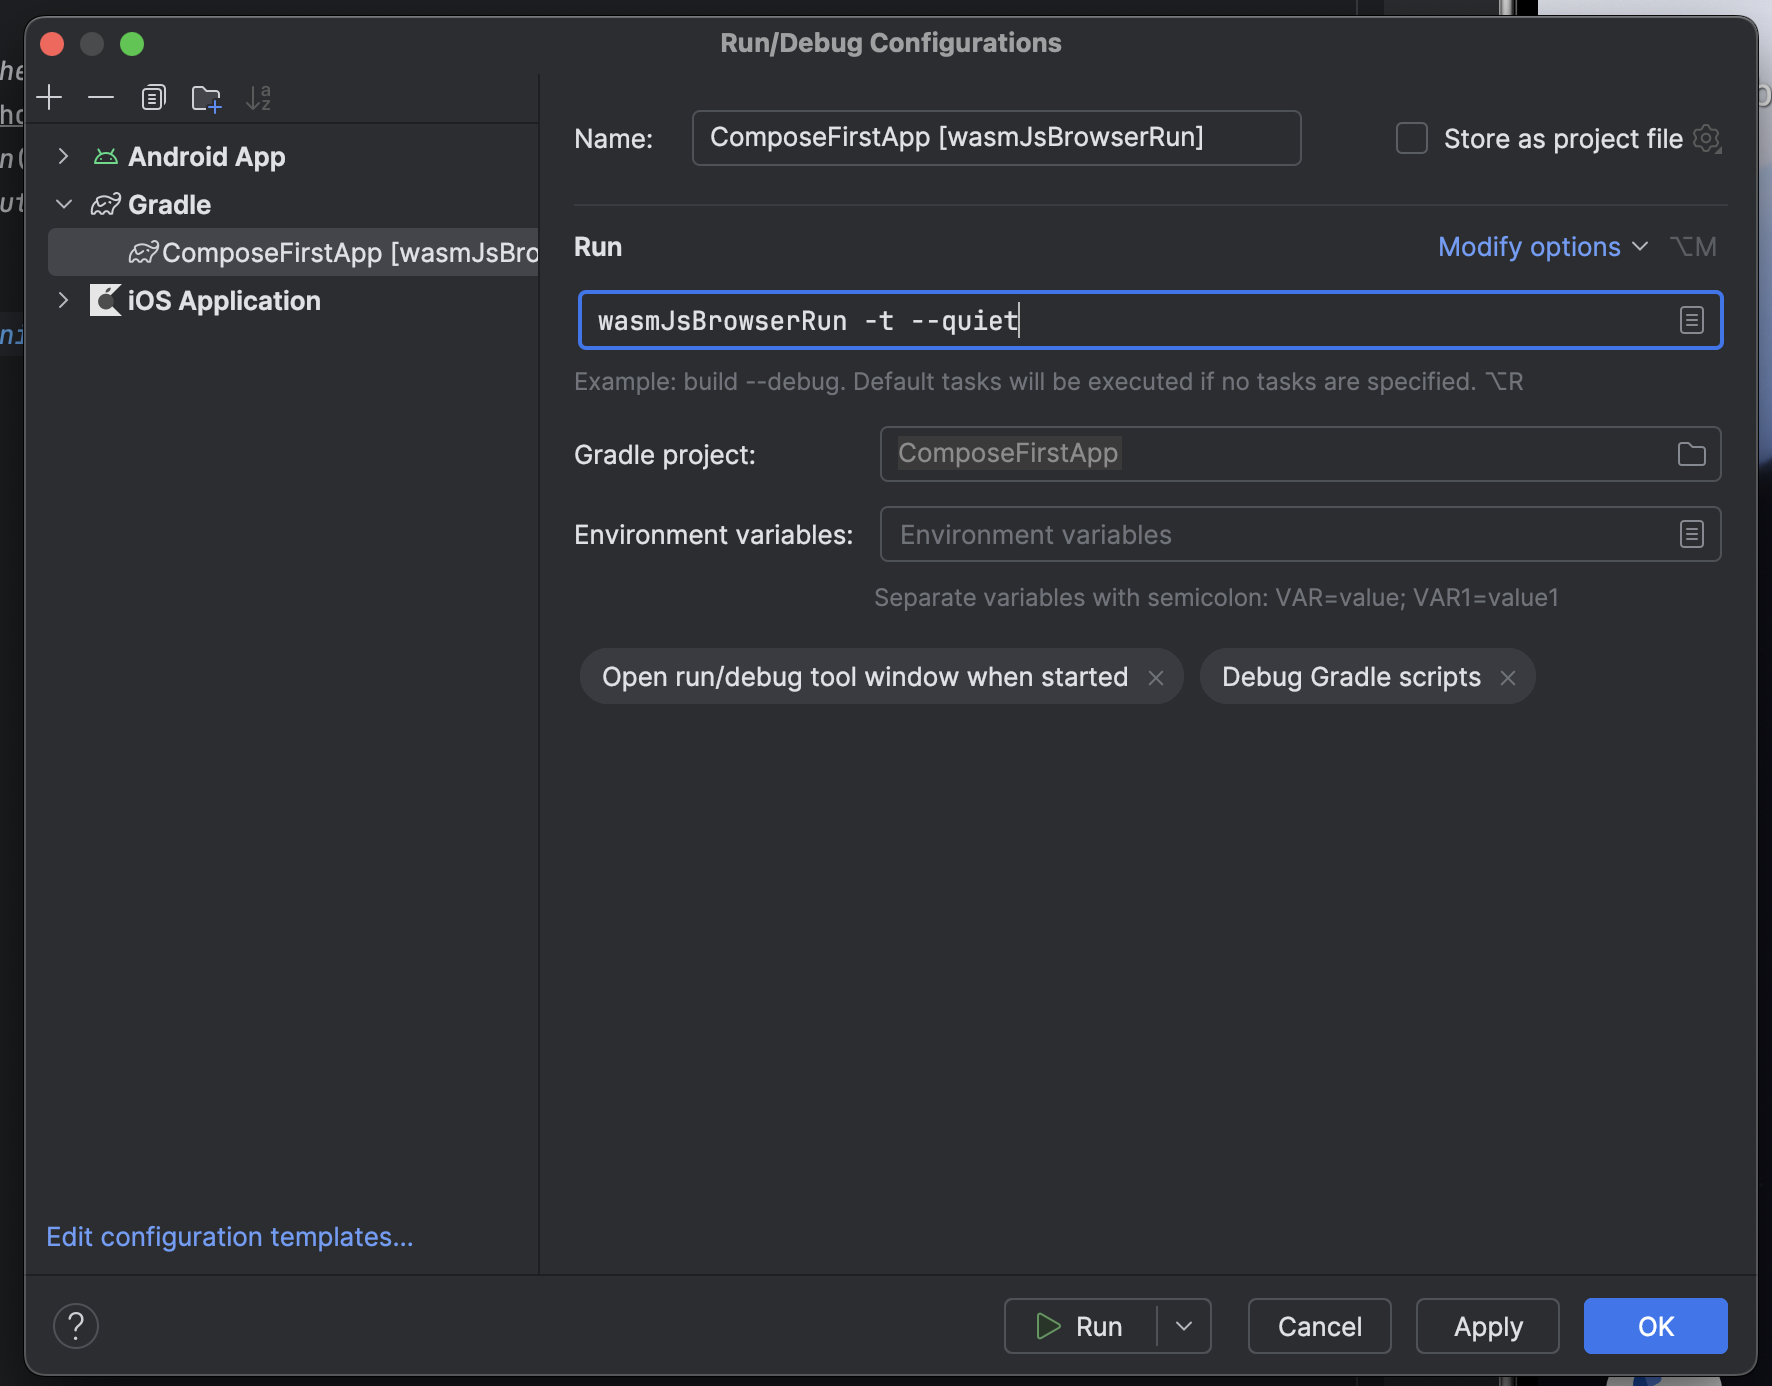Open the environment variables expanded editor

(1691, 534)
